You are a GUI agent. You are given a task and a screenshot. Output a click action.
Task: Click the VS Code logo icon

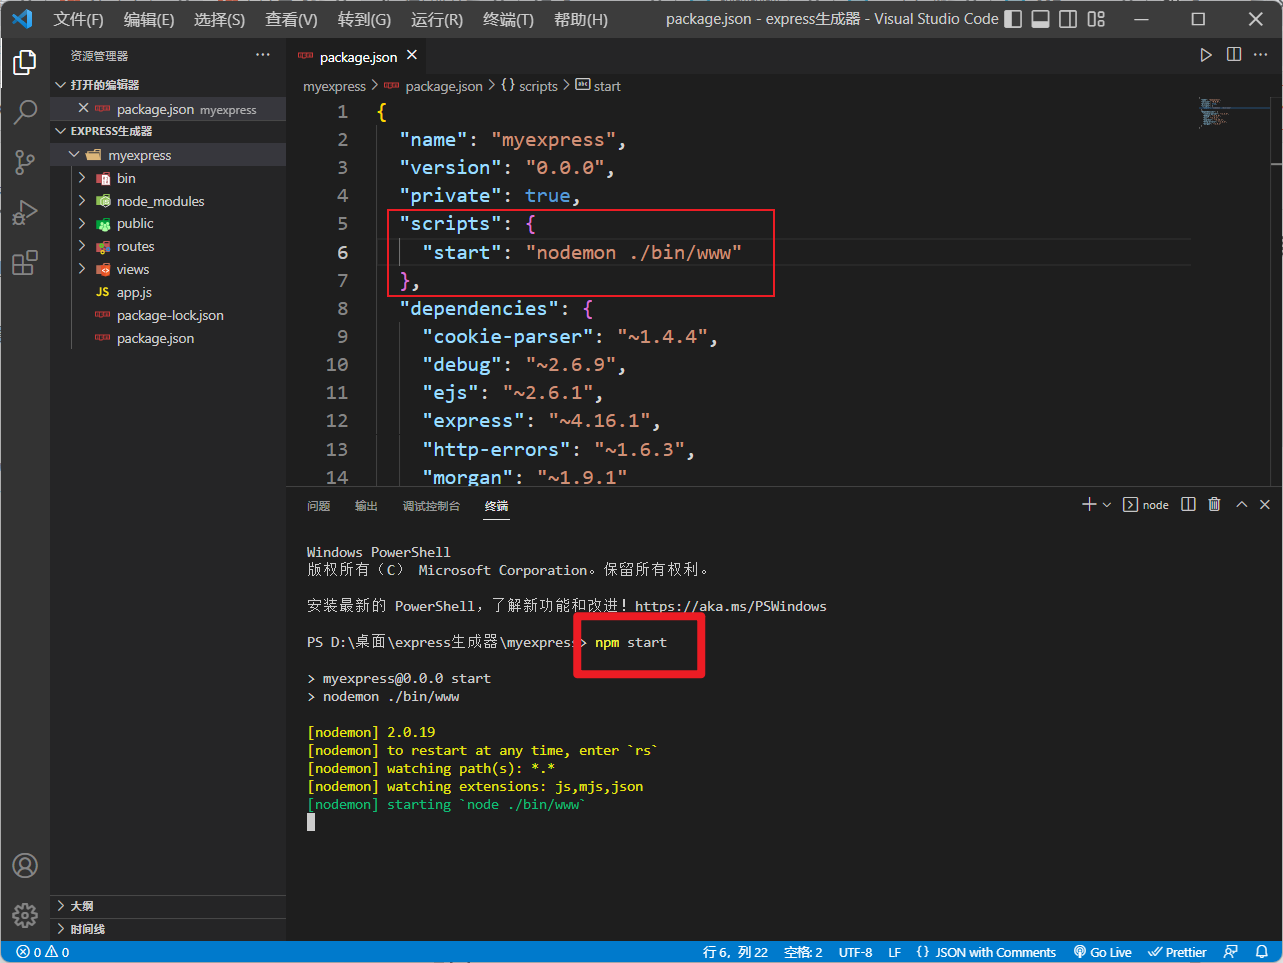tap(22, 19)
